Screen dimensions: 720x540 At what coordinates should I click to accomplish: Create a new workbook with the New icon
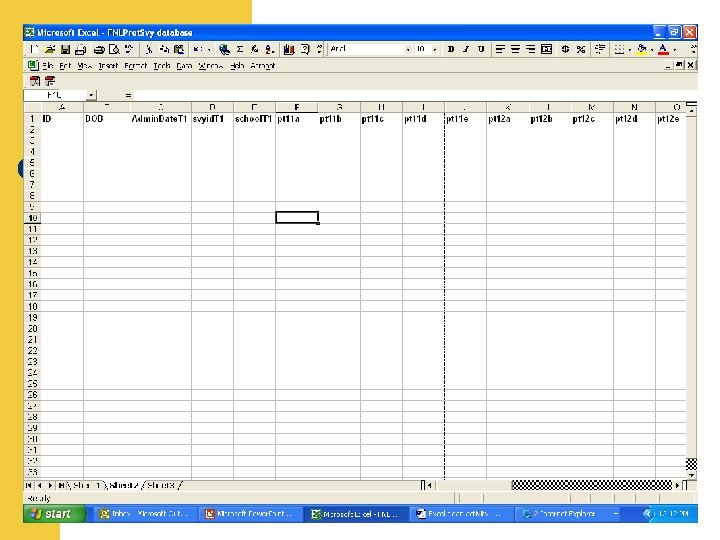click(x=33, y=49)
